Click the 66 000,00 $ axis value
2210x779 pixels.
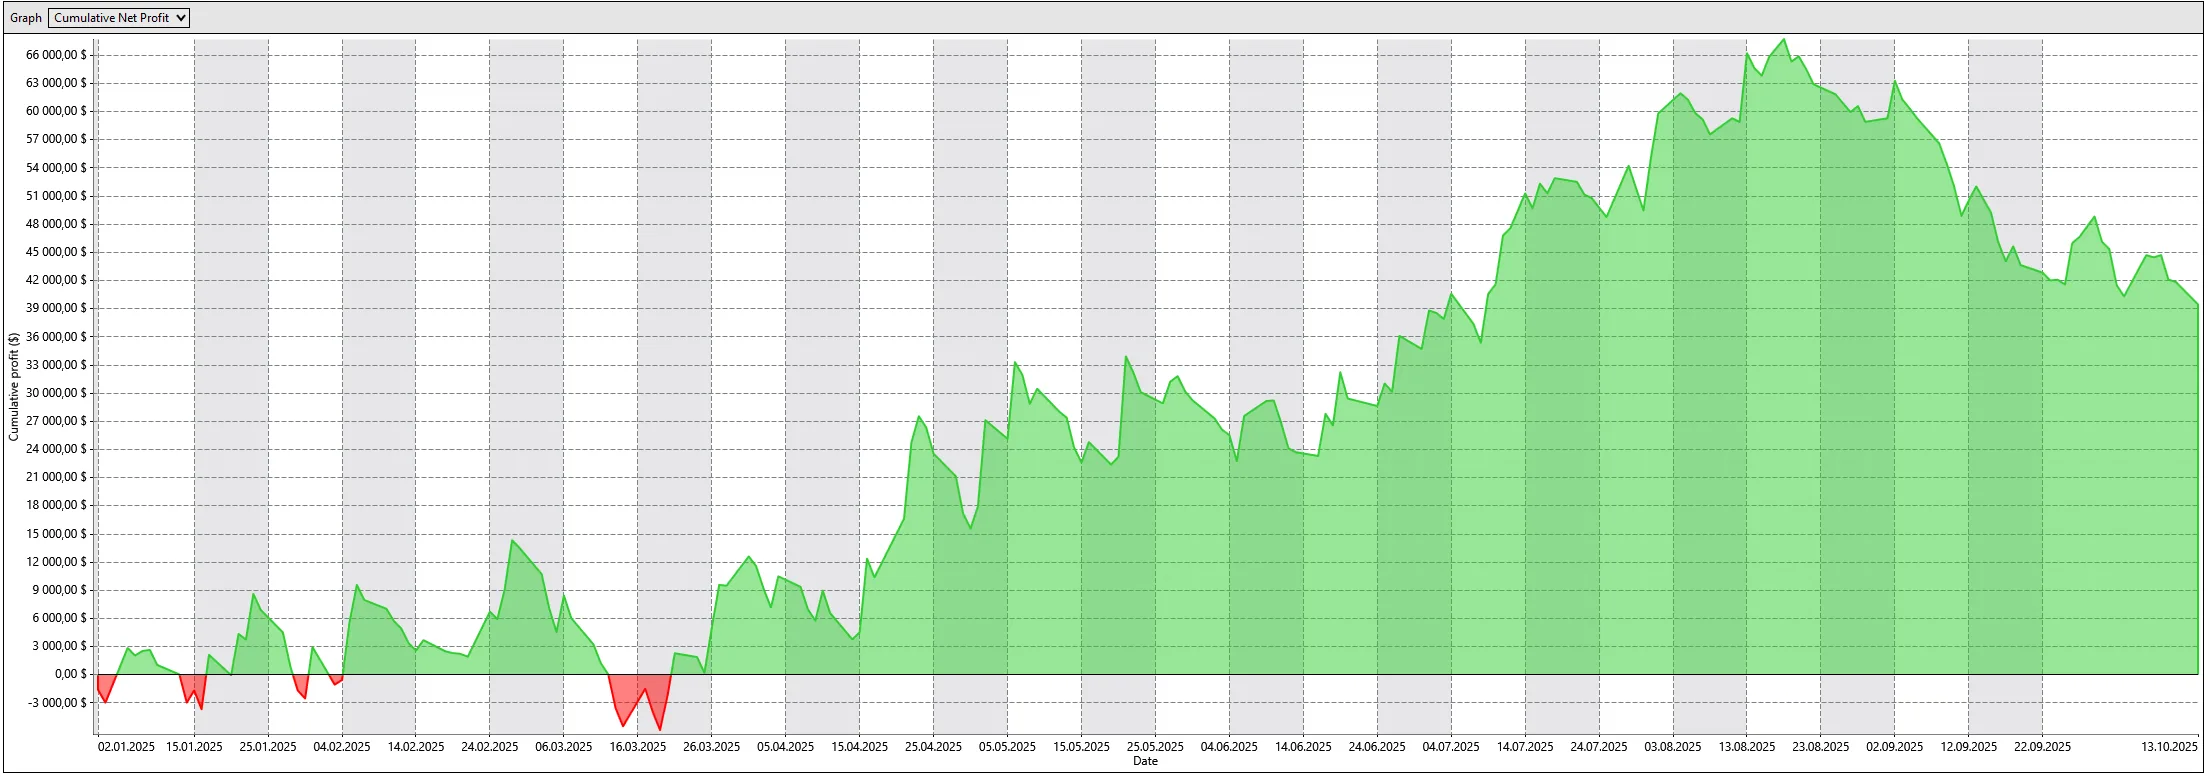click(56, 55)
